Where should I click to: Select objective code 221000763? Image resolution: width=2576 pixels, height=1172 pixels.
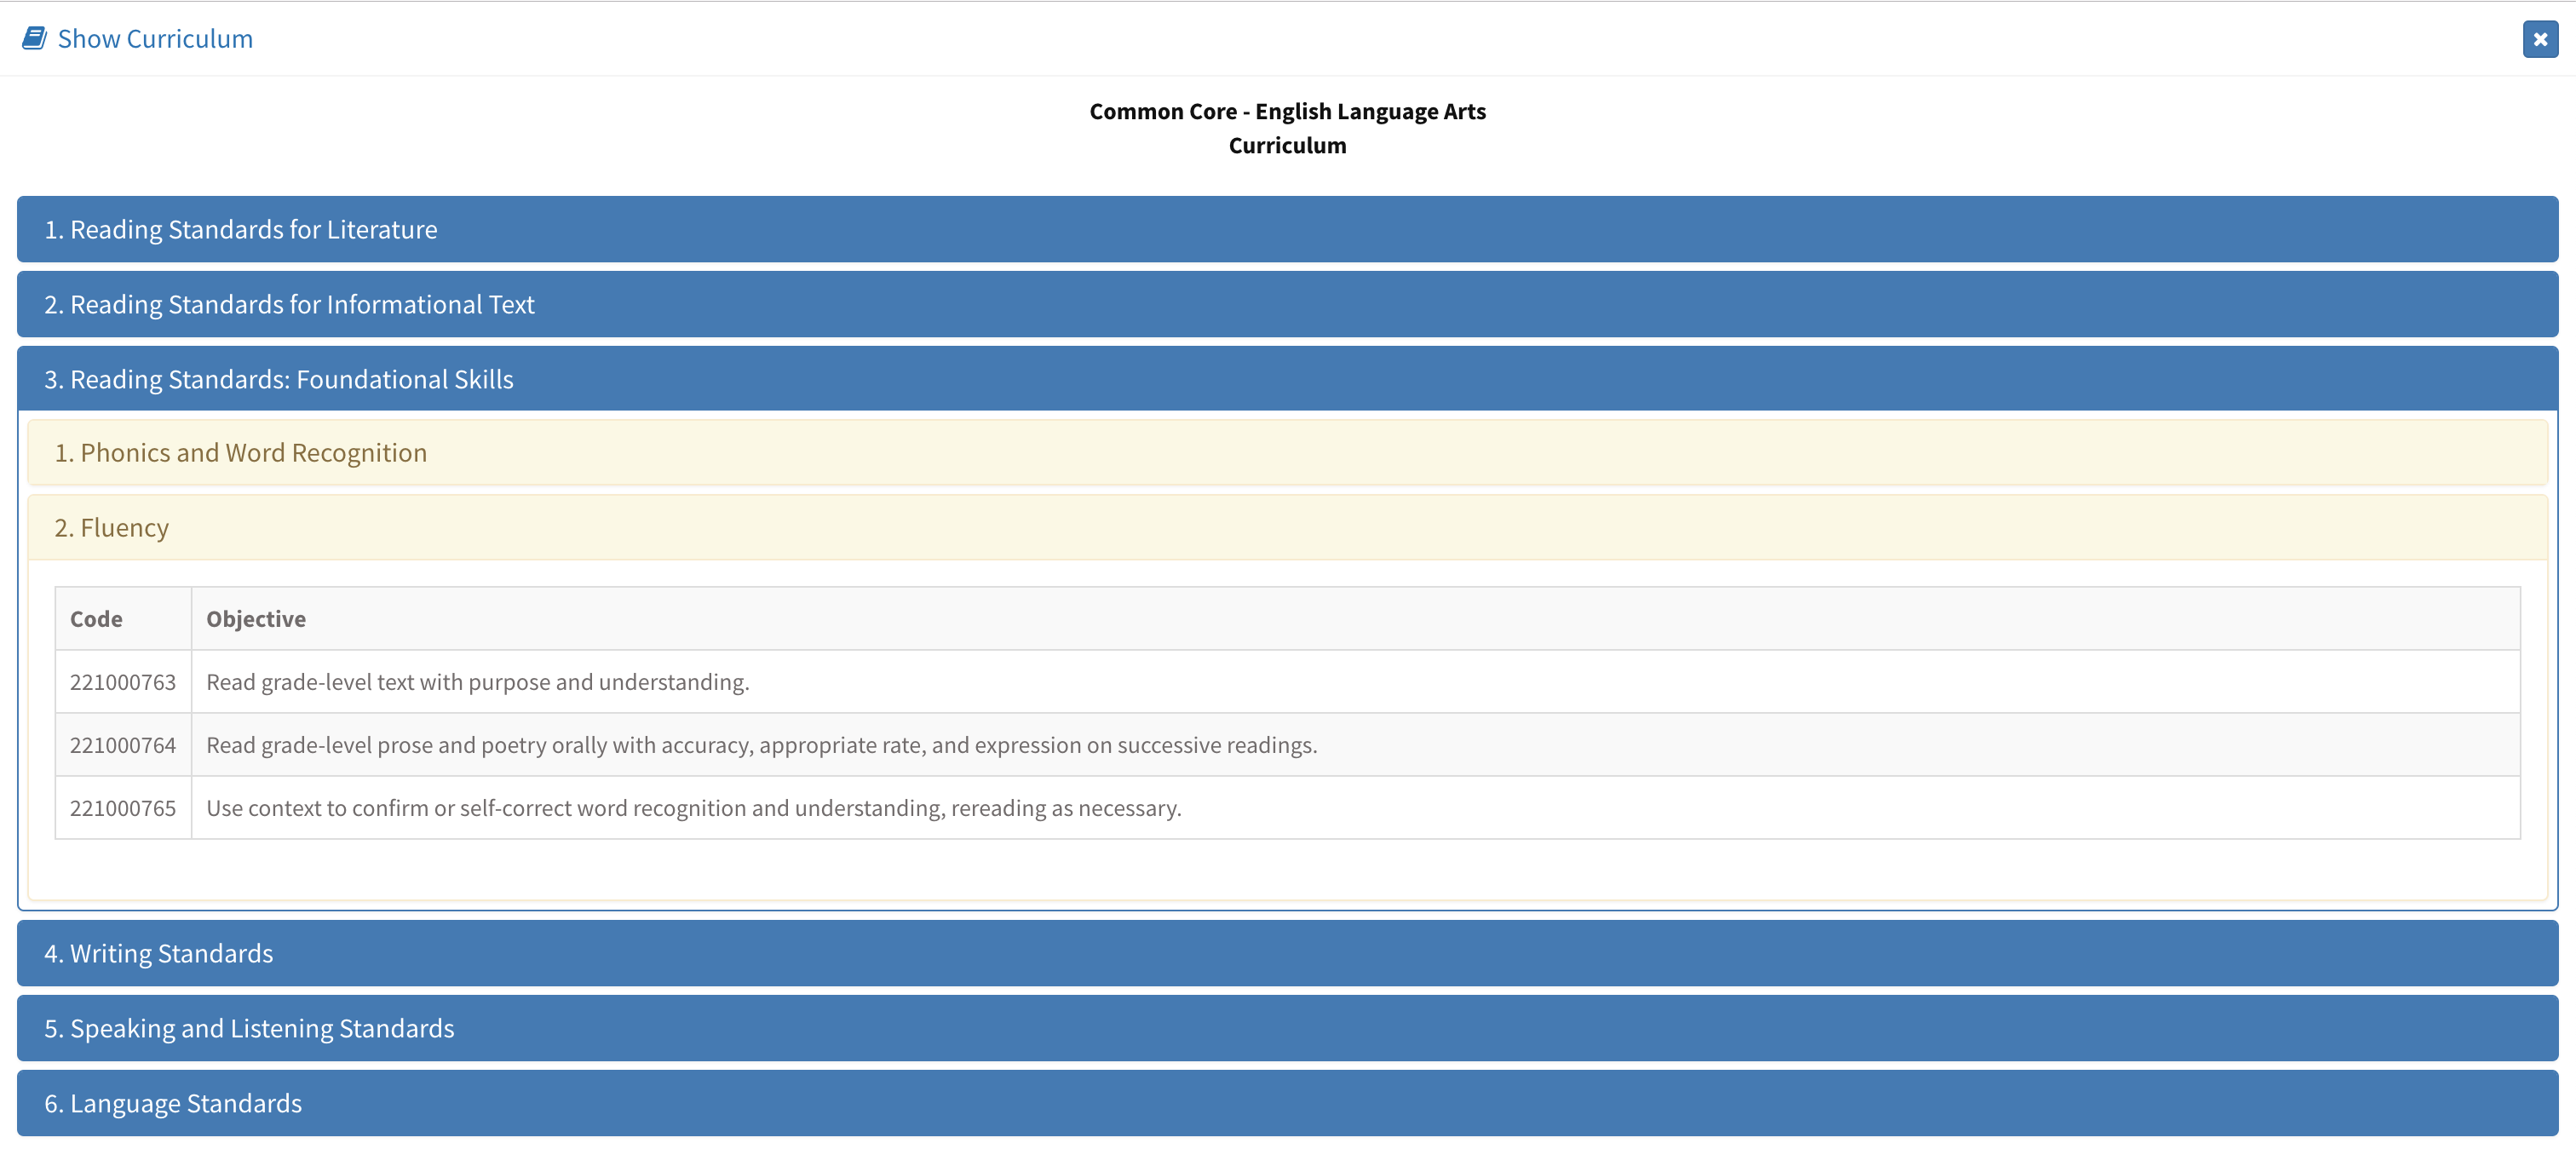point(122,682)
